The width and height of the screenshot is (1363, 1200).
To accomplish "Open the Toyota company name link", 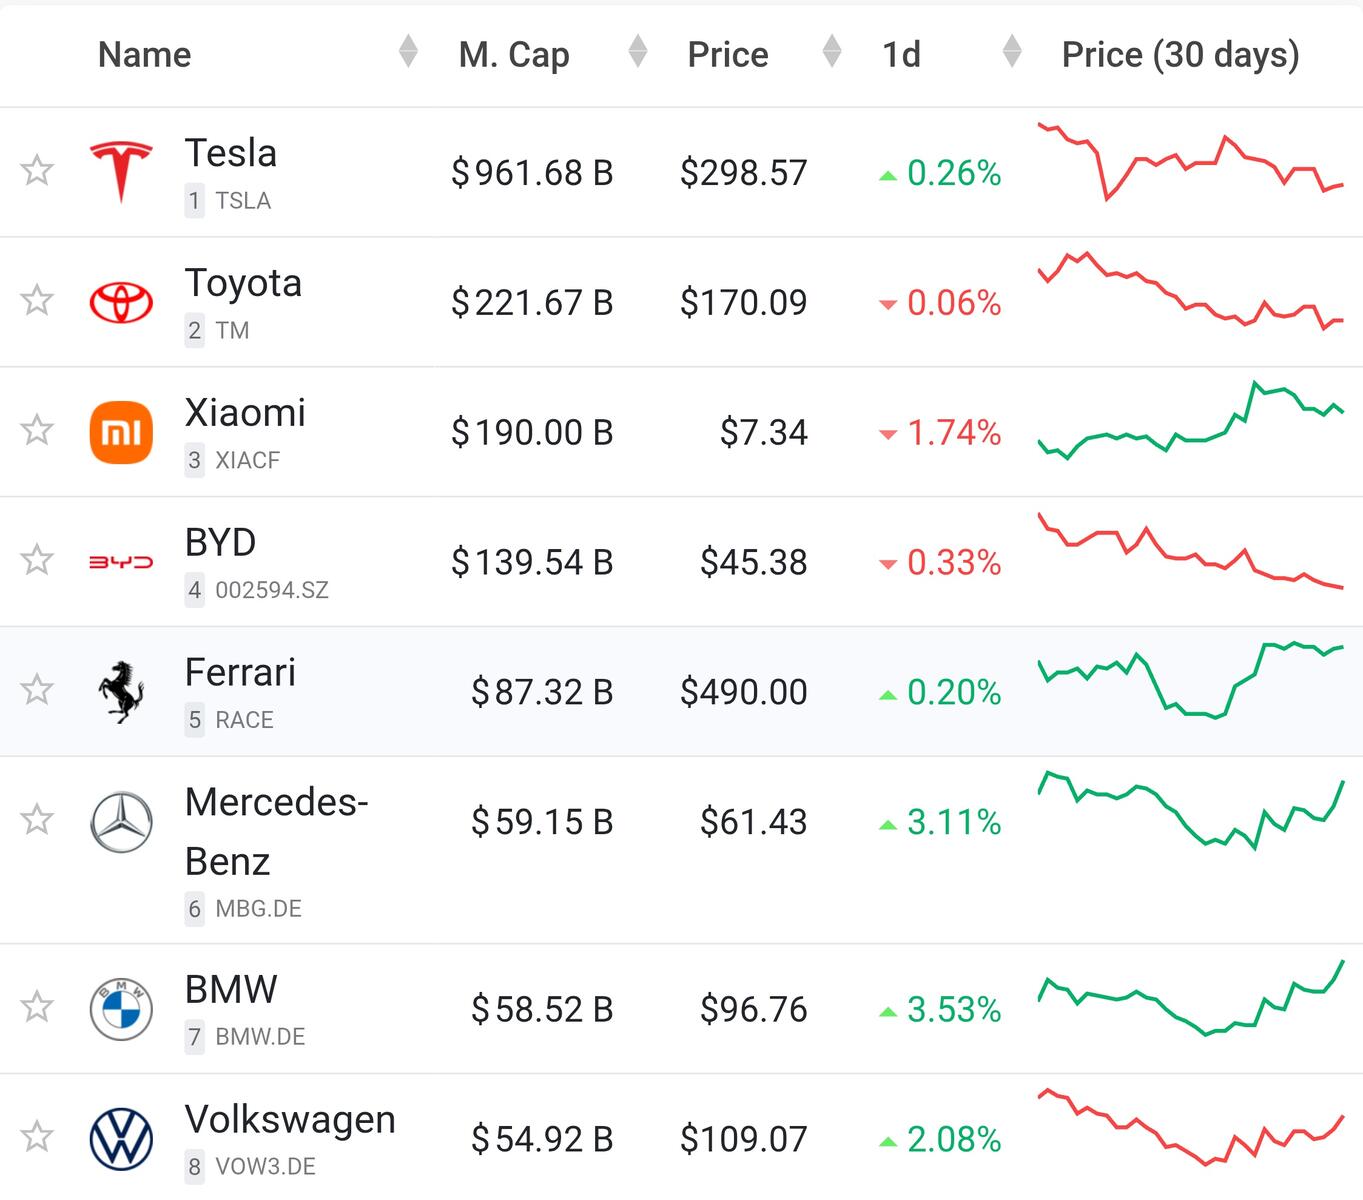I will coord(243,283).
